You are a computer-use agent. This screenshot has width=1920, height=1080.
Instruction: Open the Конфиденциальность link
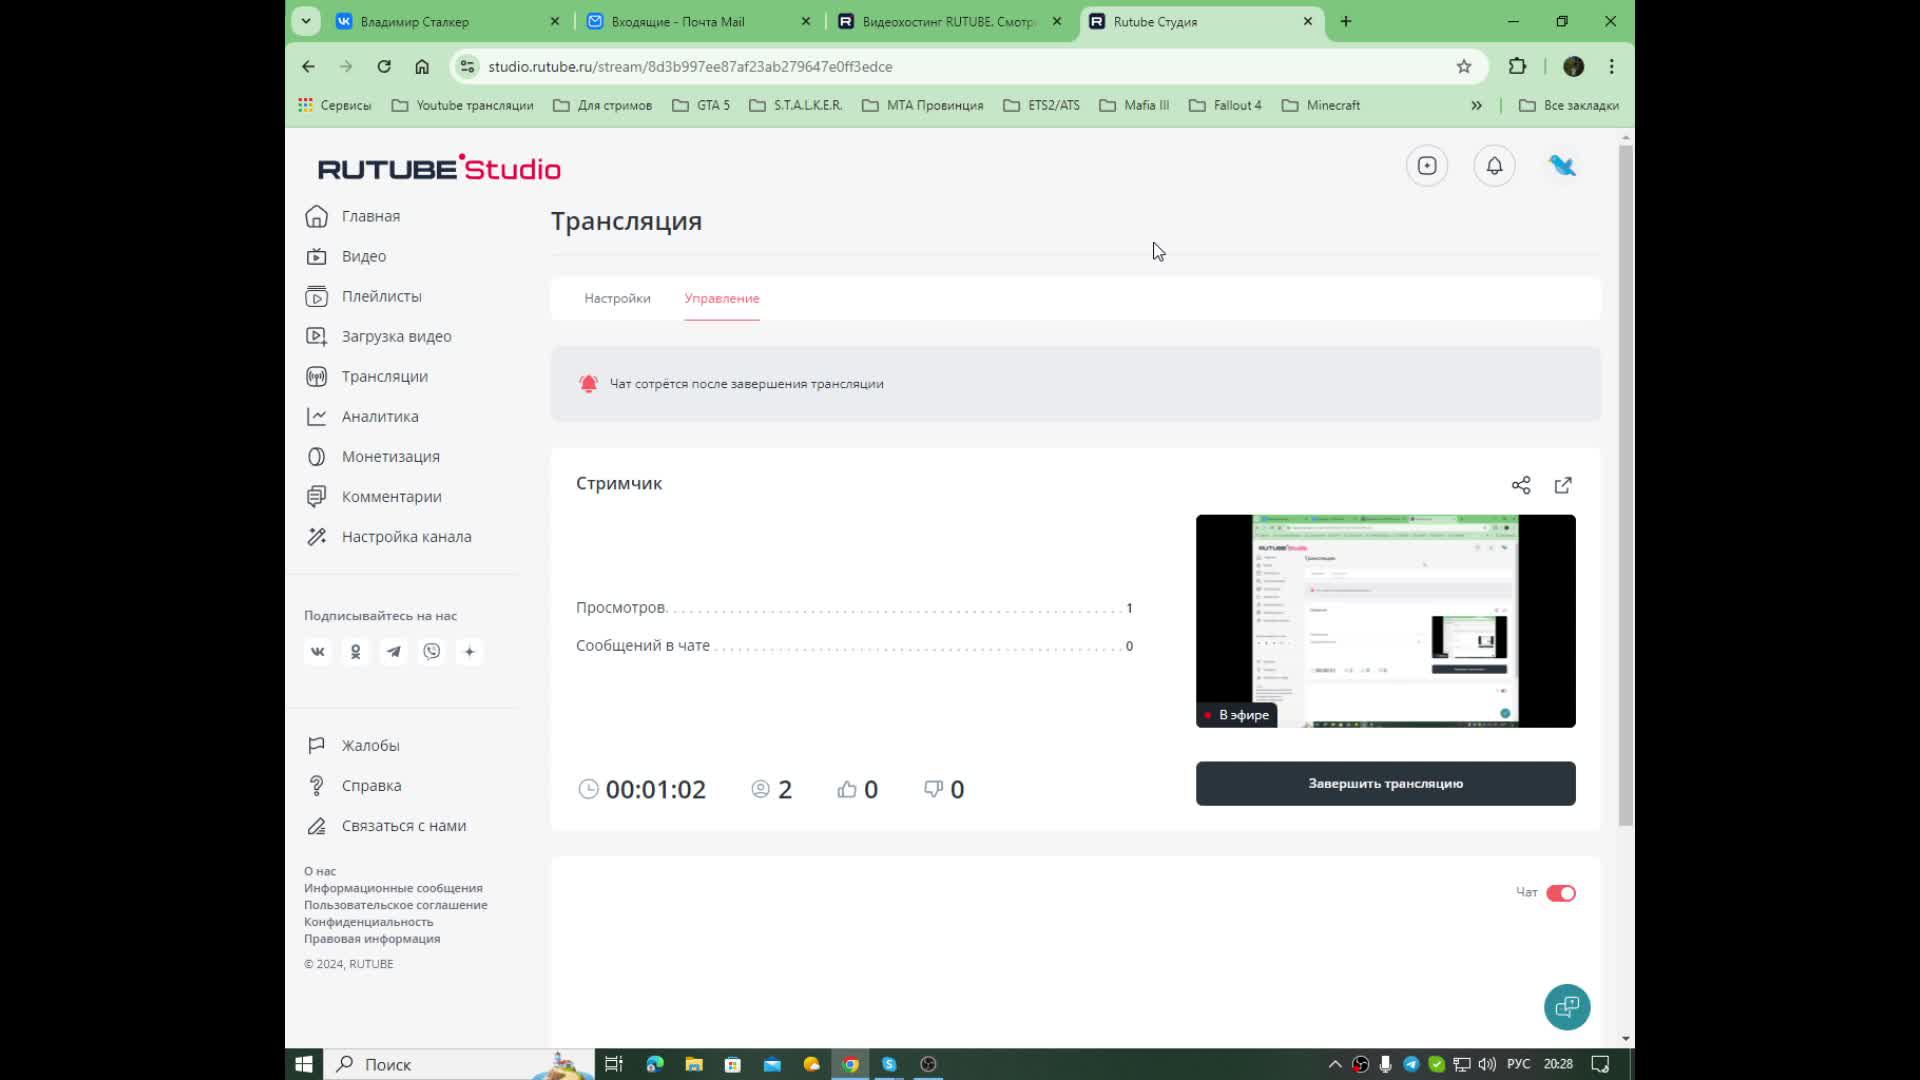click(x=369, y=922)
